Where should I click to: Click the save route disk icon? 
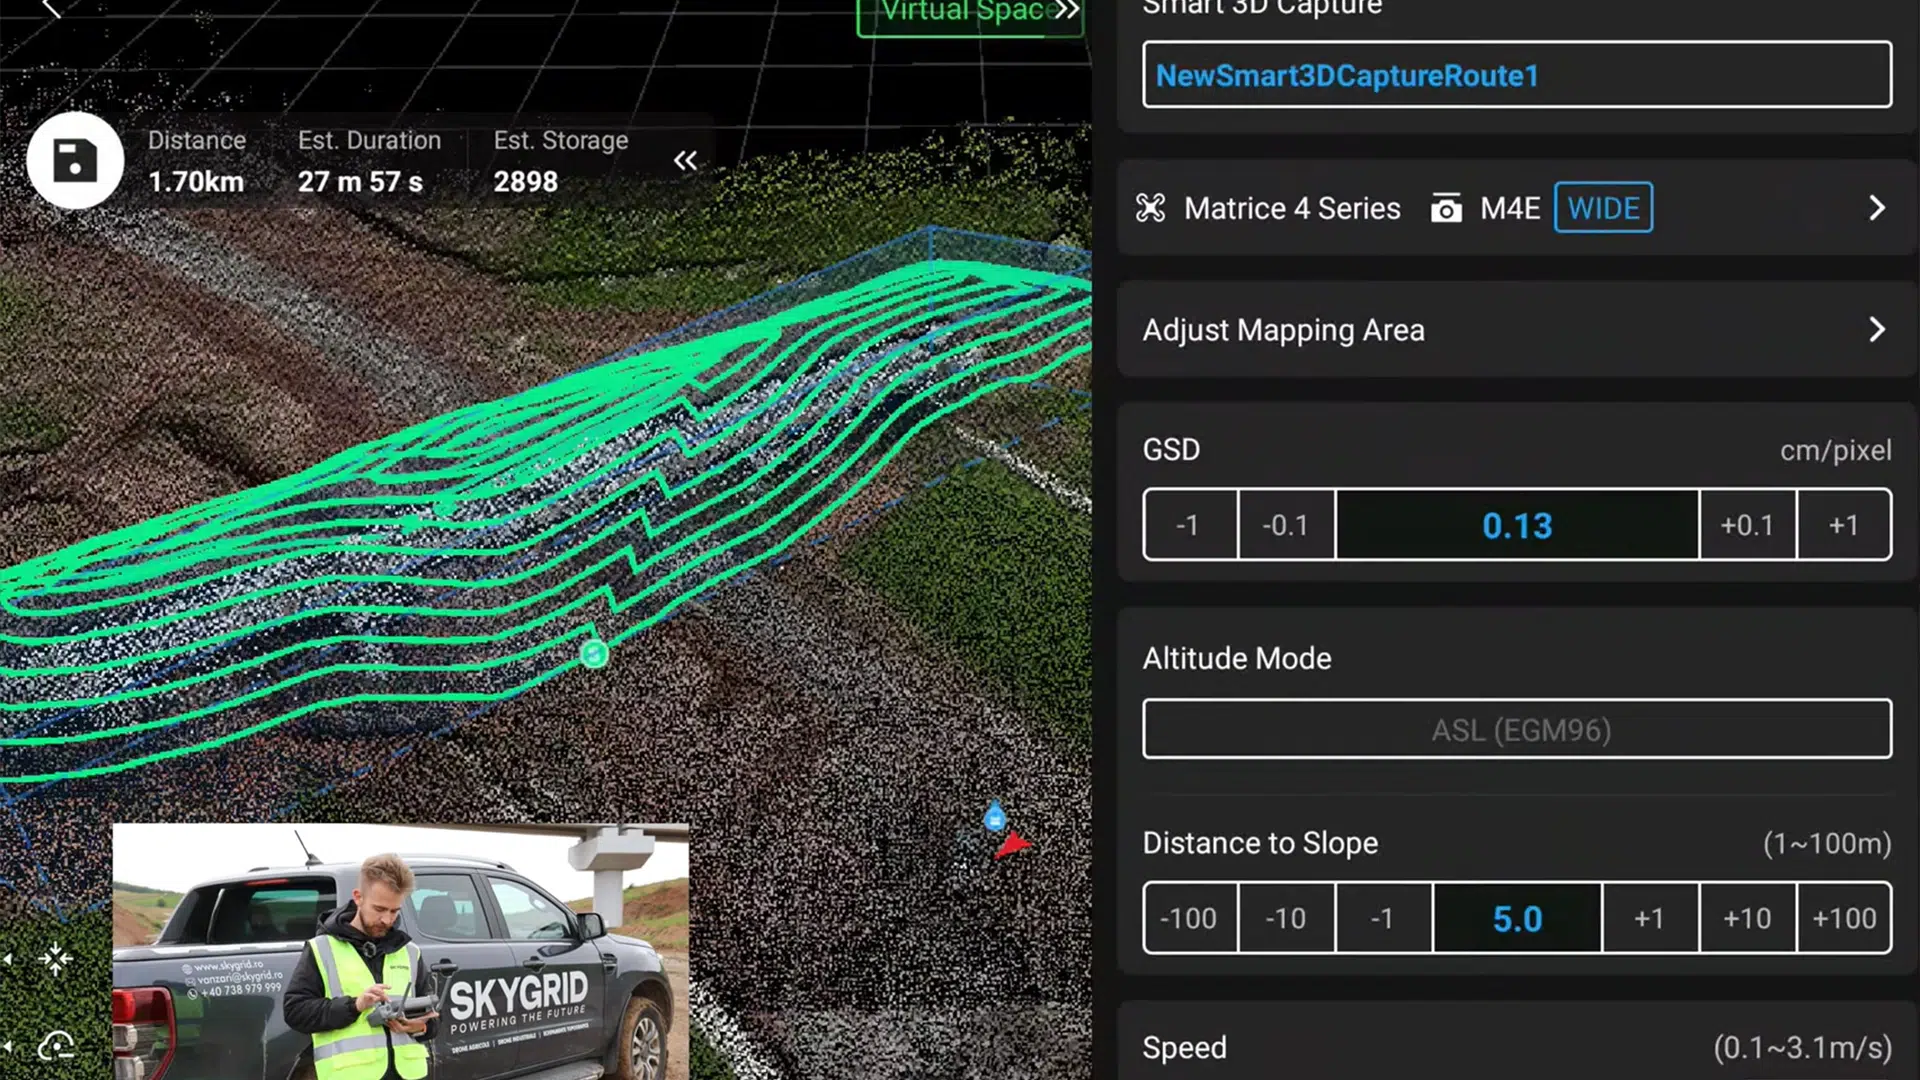(75, 160)
